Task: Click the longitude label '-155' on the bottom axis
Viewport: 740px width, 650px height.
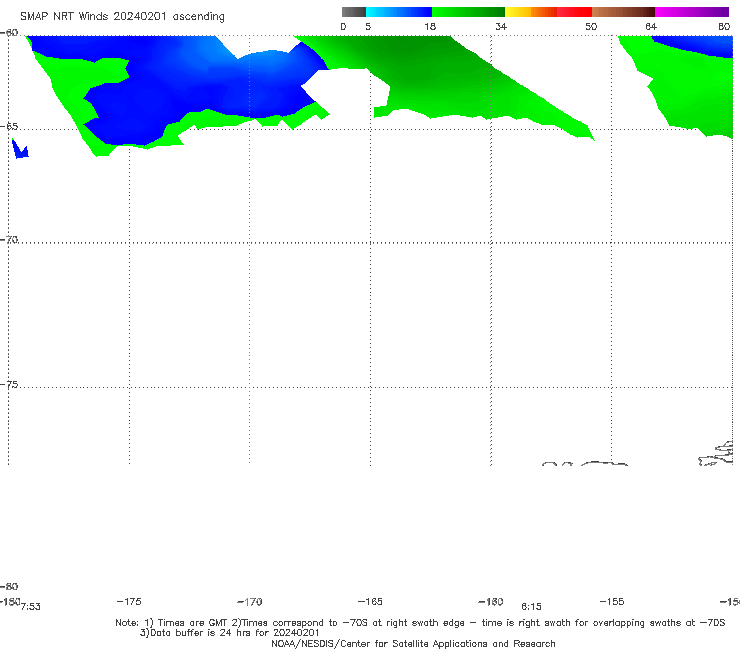Action: [612, 601]
